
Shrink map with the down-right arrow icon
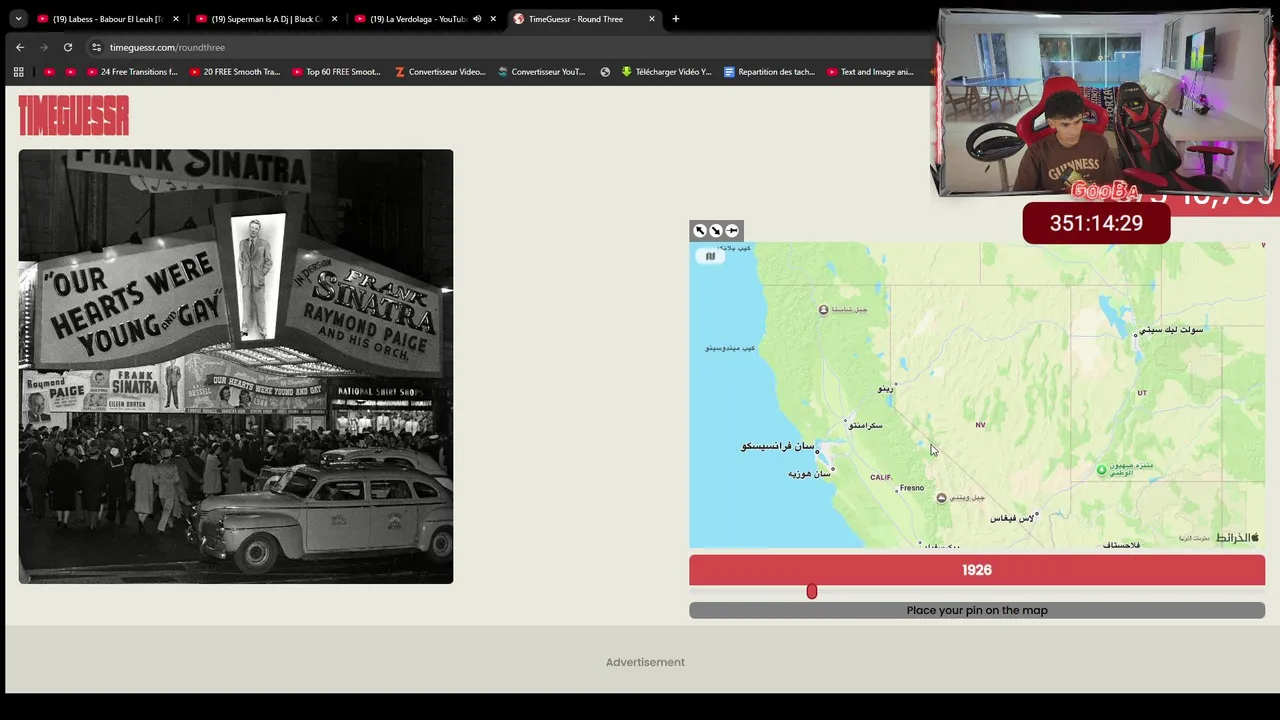[x=716, y=231]
